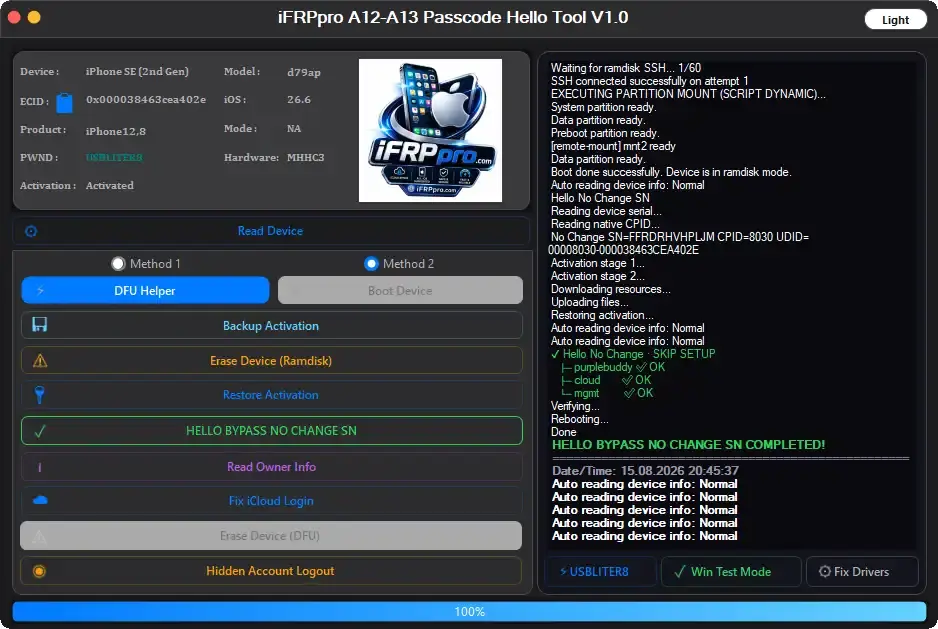Click the product value iPhone12,8
Viewport: 938px width, 629px height.
[115, 130]
